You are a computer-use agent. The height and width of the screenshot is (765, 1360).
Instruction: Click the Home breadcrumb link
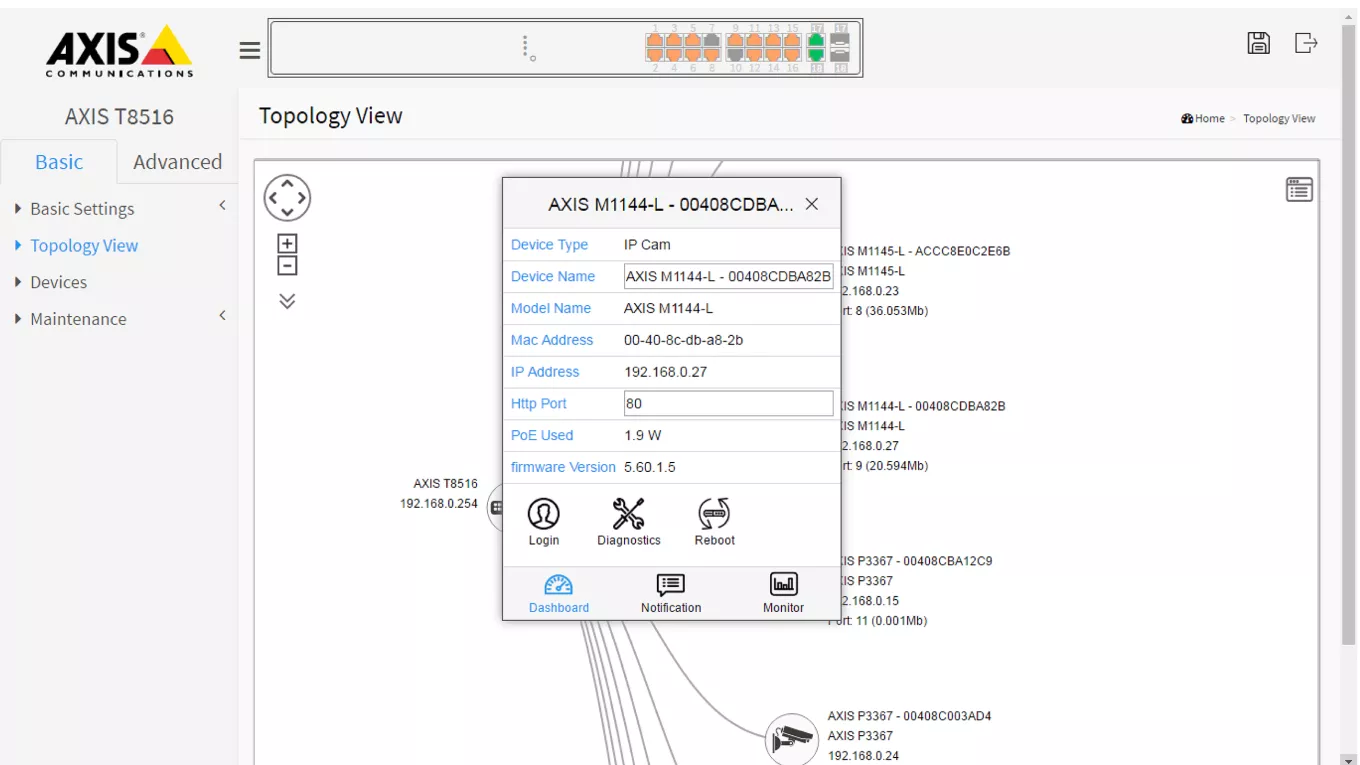[1209, 118]
